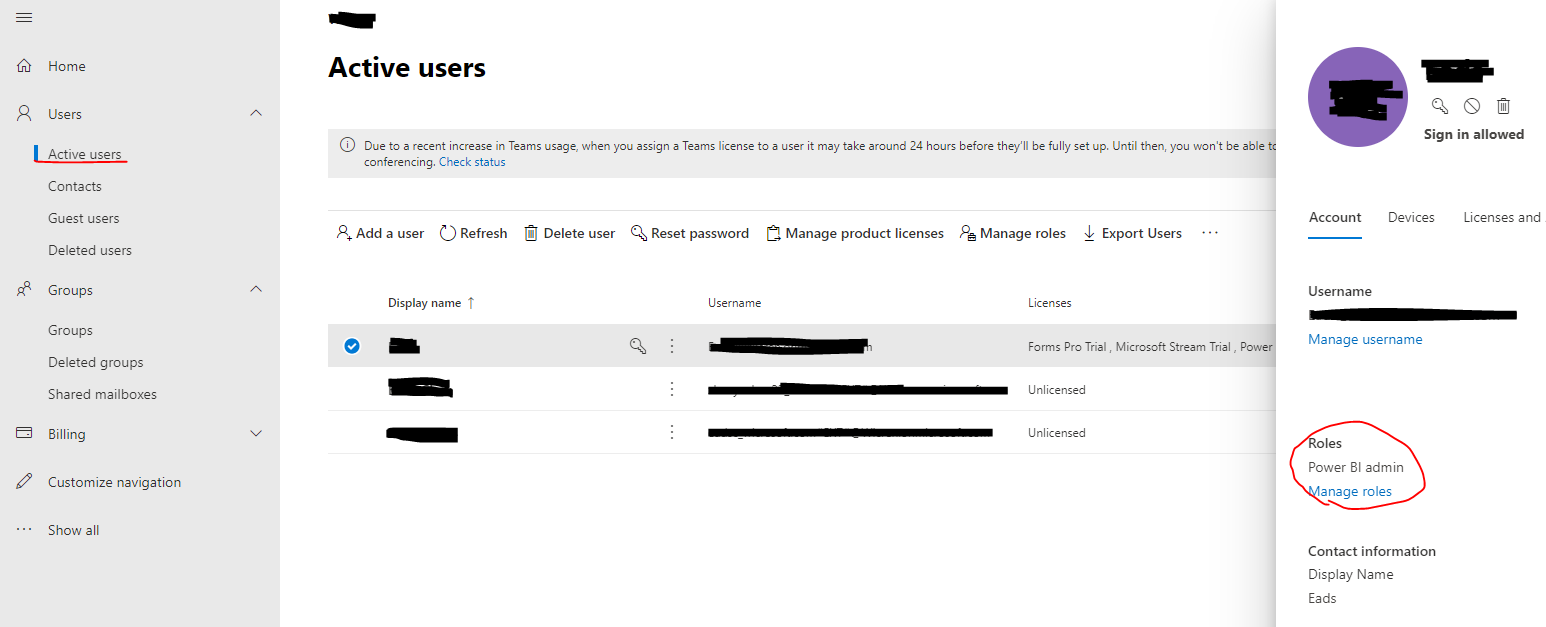1546x627 pixels.
Task: Switch to the Account tab
Action: tap(1335, 217)
